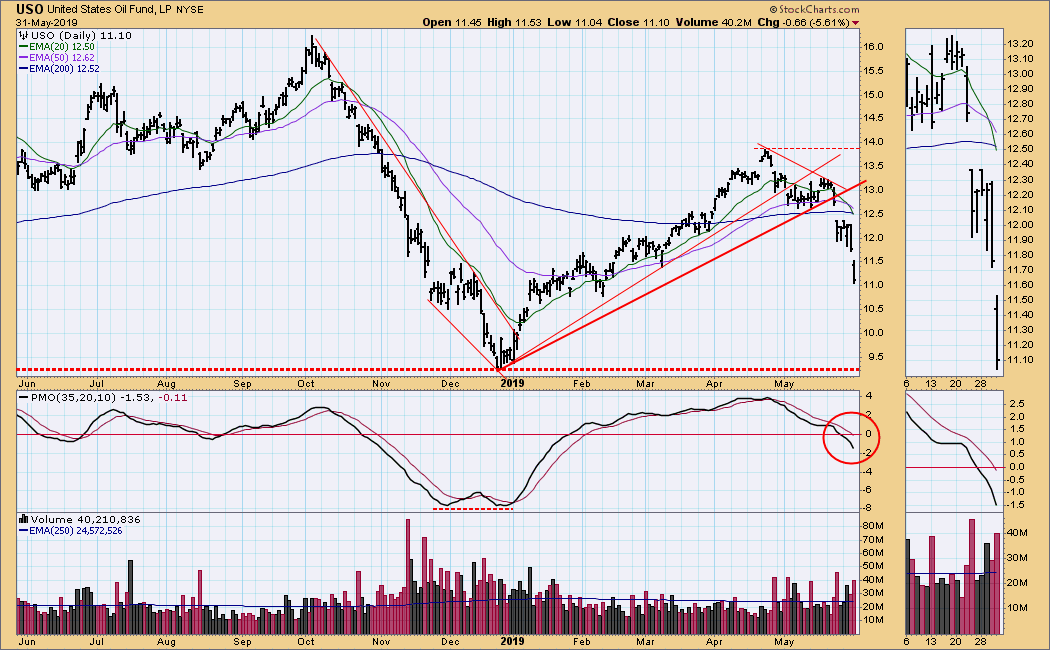Click the EMA(200) 12.52 legend entry
1050x650 pixels.
tap(60, 68)
